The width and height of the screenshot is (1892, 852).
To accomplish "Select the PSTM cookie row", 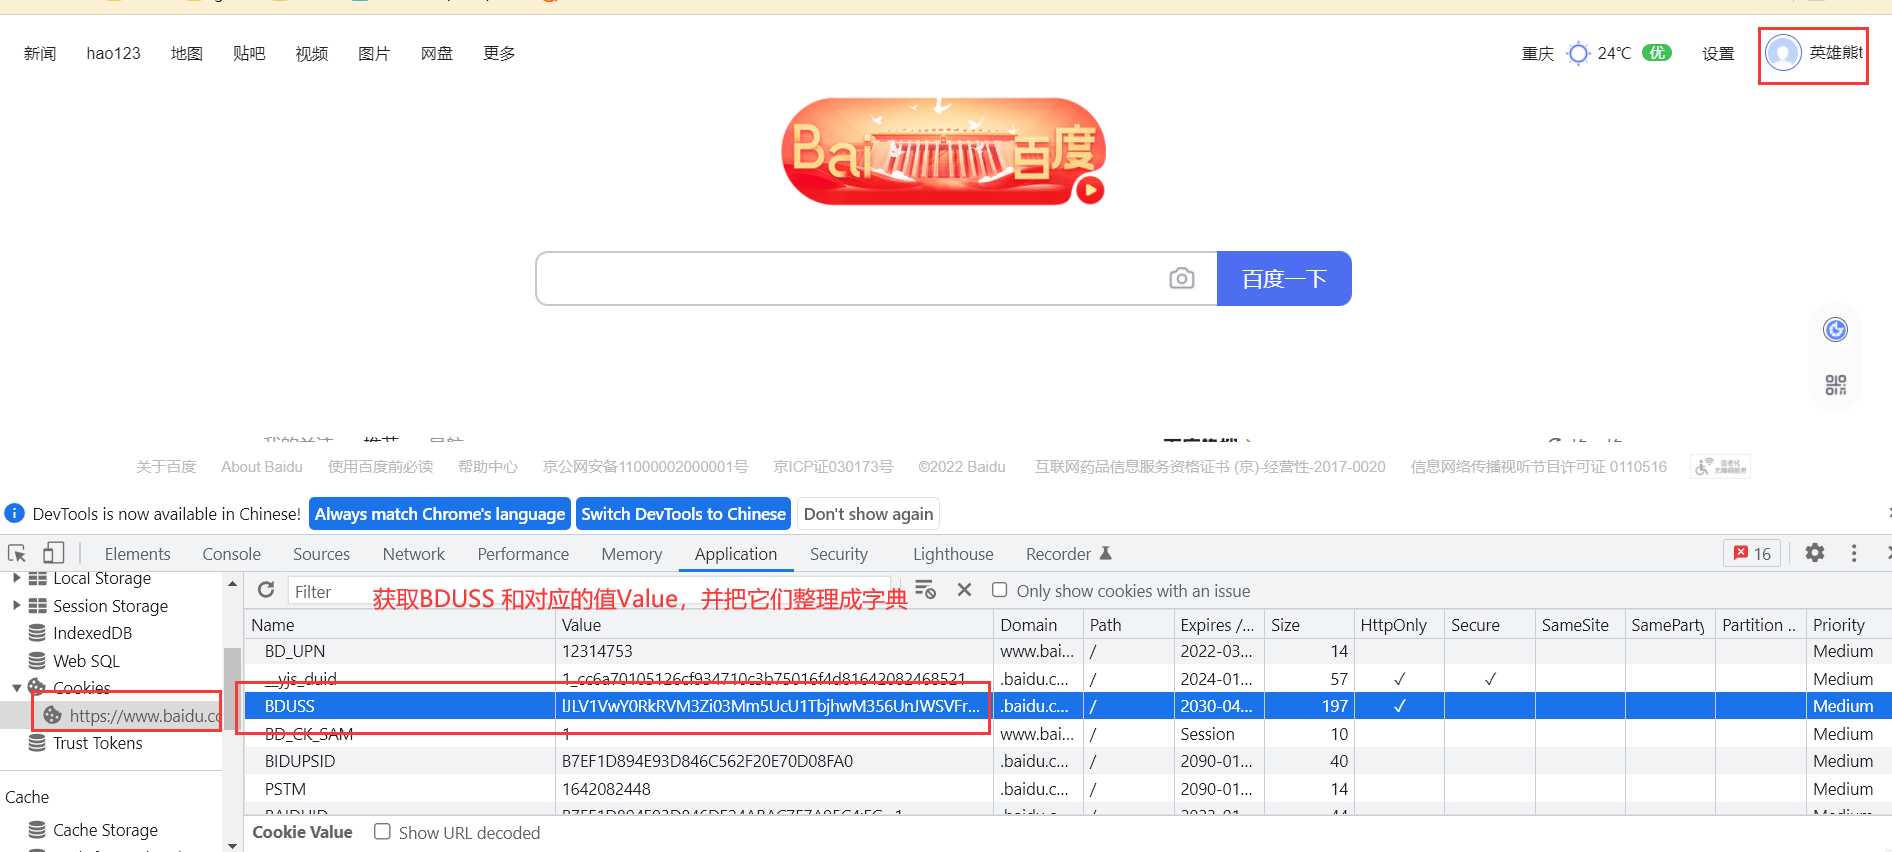I will click(x=1068, y=789).
